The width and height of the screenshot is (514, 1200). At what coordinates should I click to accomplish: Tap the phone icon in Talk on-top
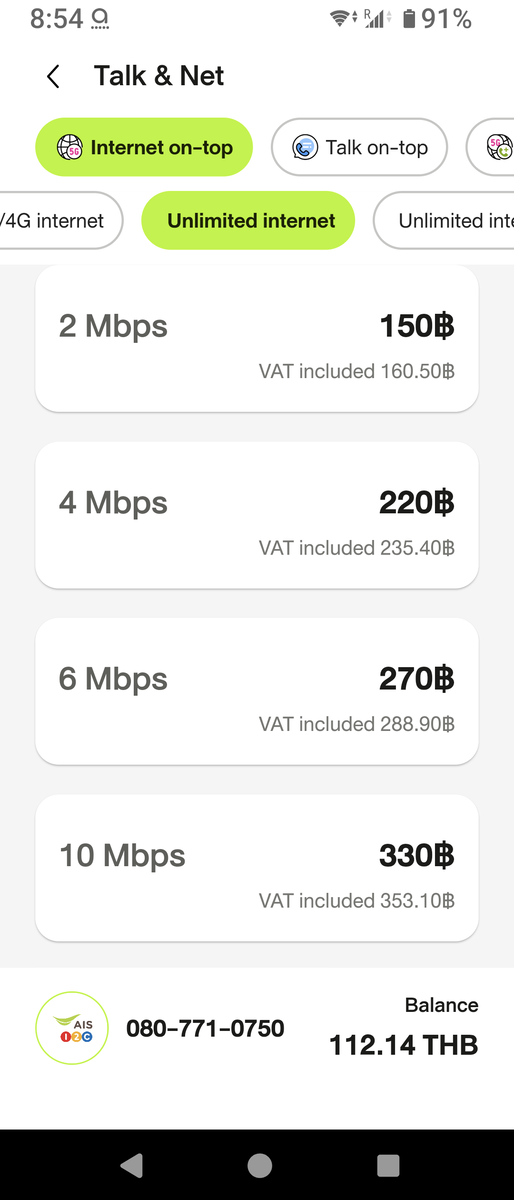[304, 148]
